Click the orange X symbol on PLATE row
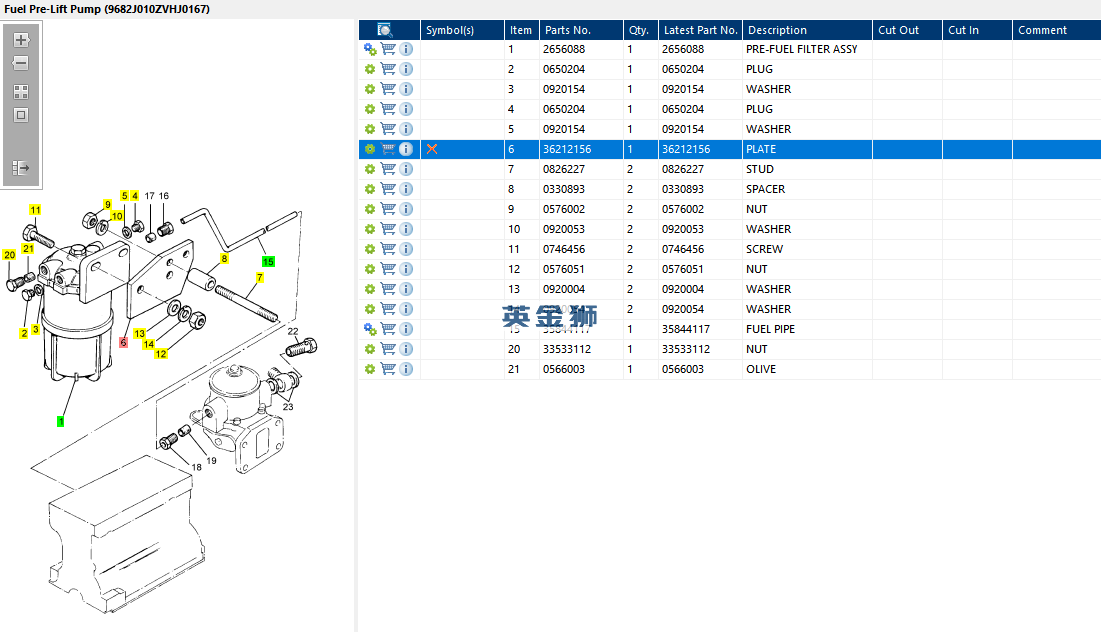 click(432, 149)
